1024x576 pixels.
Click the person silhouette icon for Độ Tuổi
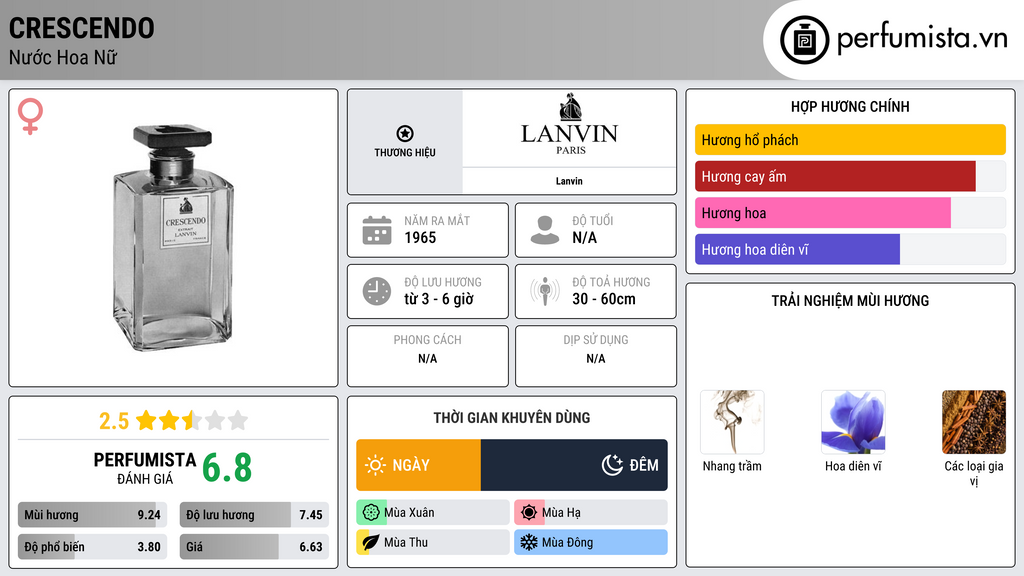click(x=545, y=230)
